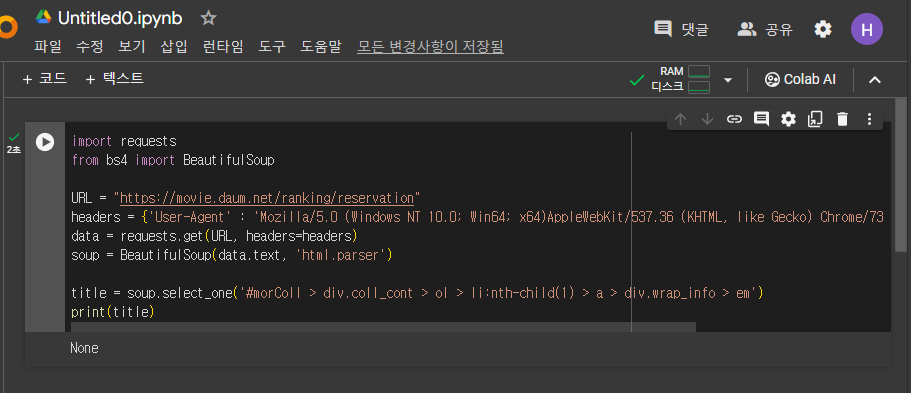This screenshot has width=911, height=393.
Task: Open 댓글 comments button
Action: tap(682, 29)
